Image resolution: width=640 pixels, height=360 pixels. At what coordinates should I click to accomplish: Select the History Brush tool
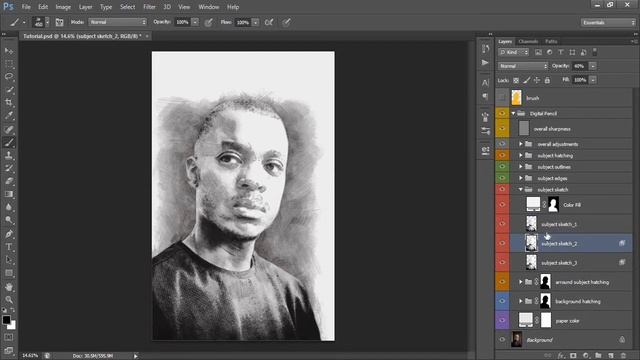[x=9, y=168]
